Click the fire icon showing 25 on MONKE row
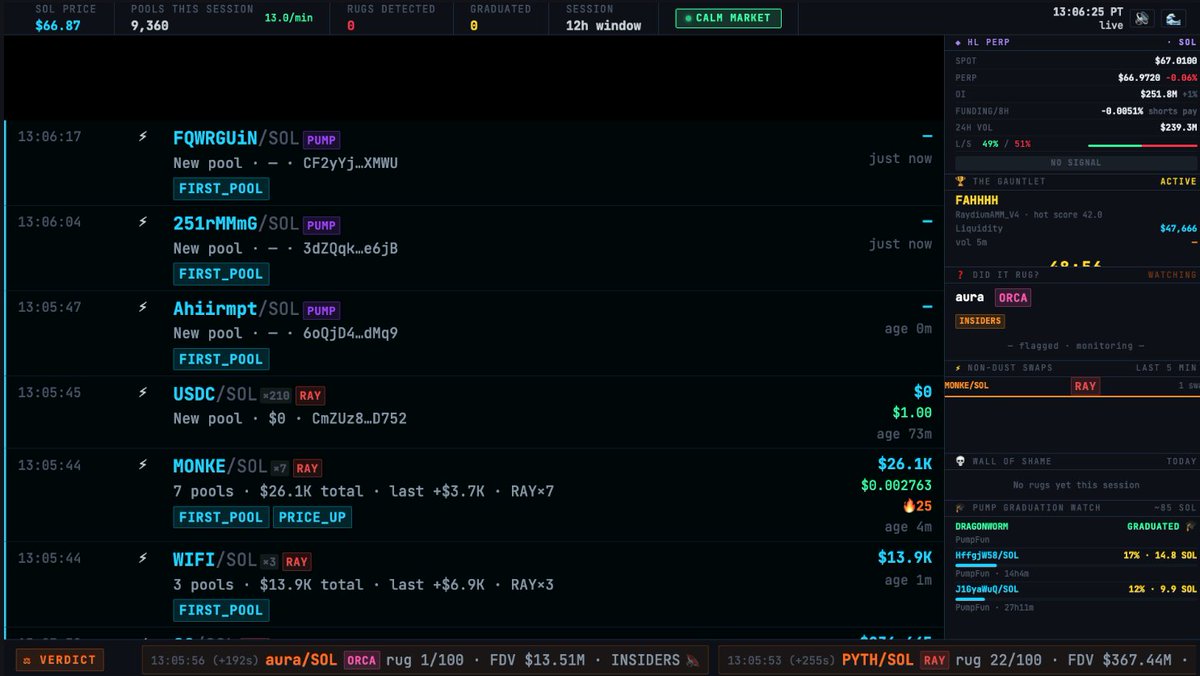This screenshot has height=676, width=1200. [x=908, y=506]
